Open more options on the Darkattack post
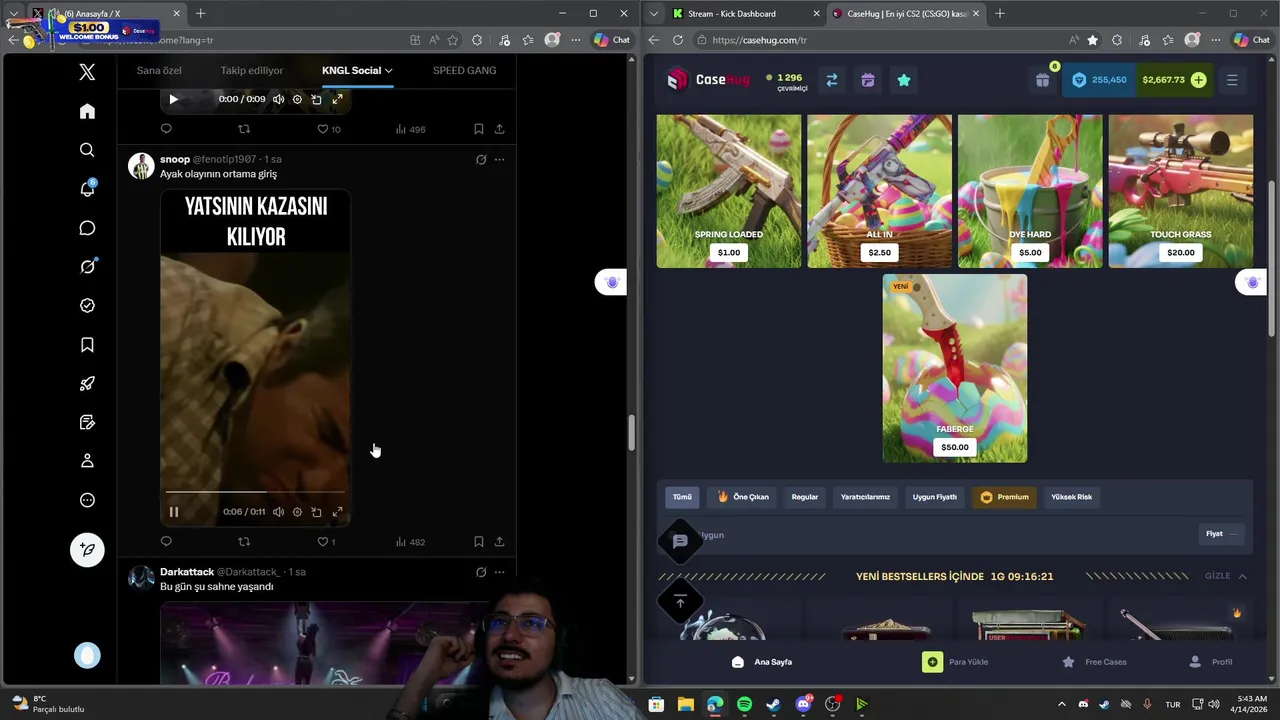1280x720 pixels. click(499, 572)
